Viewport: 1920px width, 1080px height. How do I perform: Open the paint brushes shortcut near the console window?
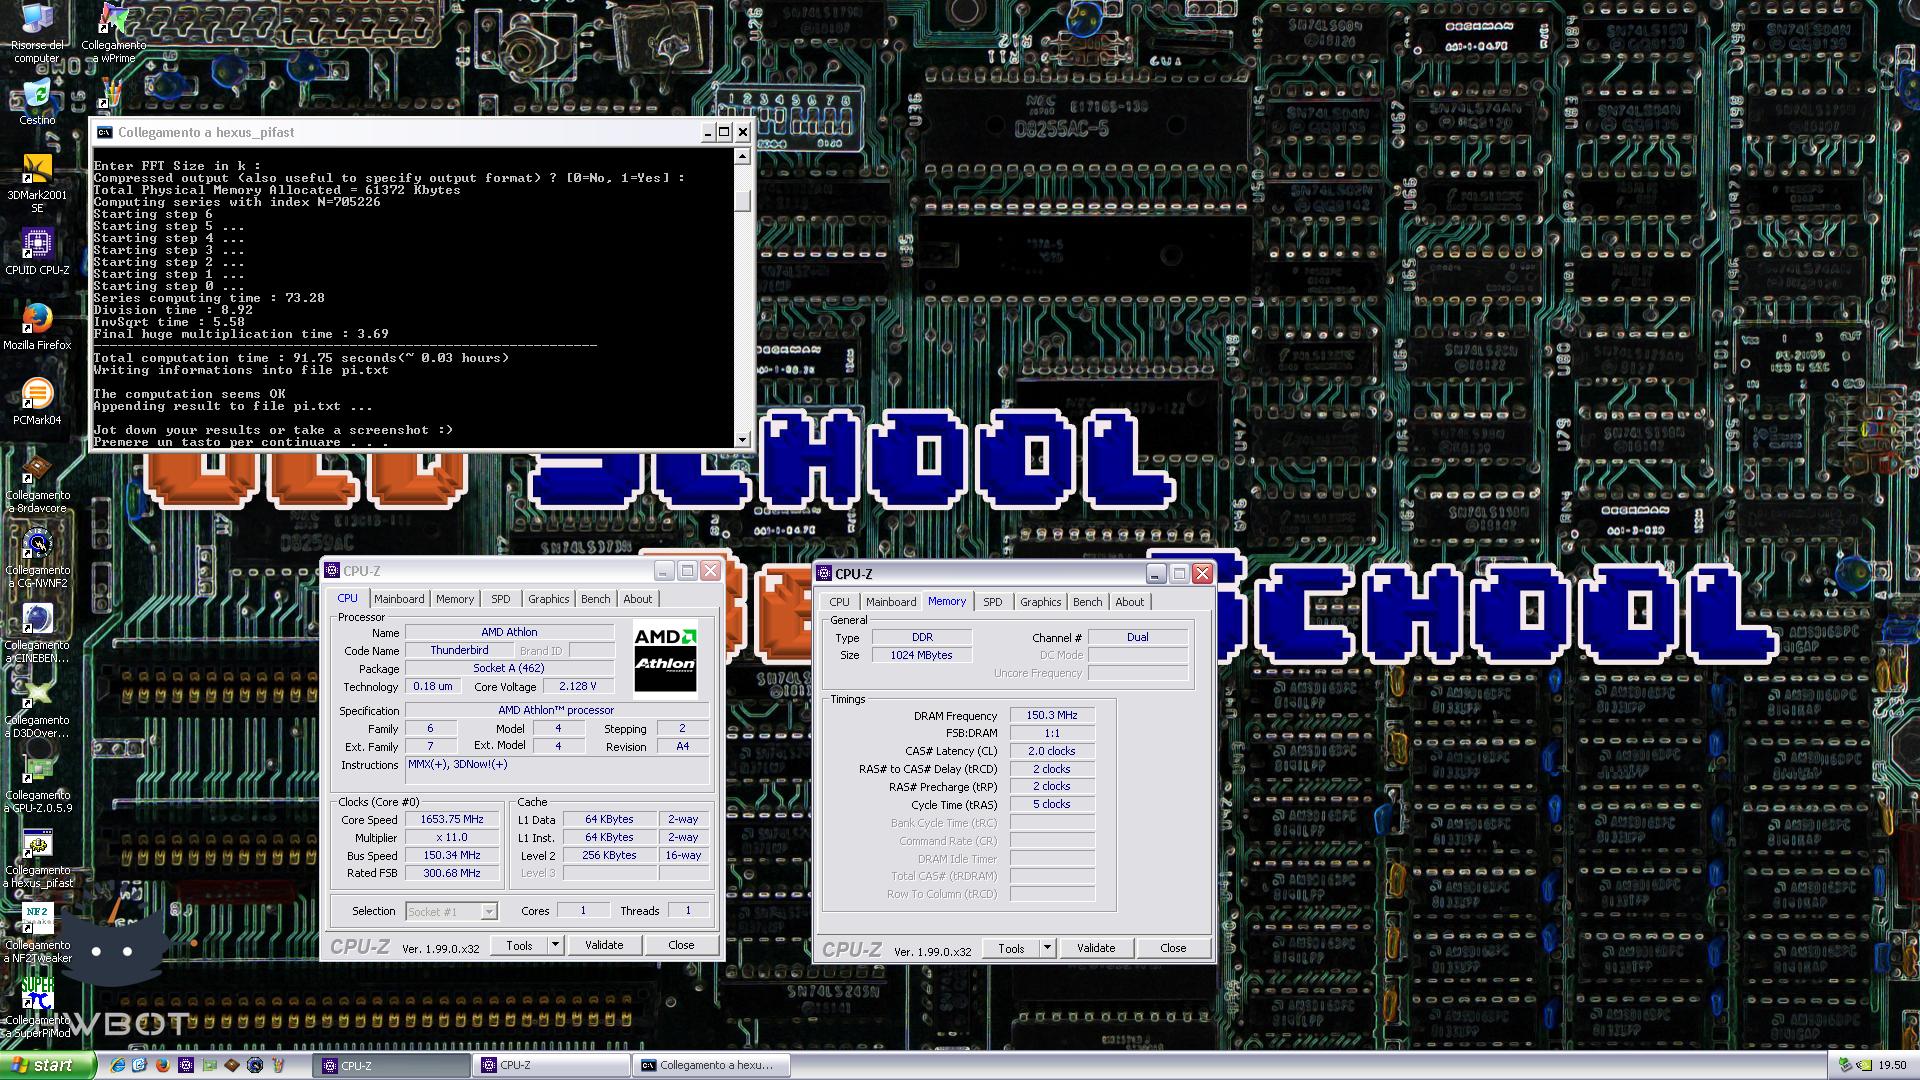(x=111, y=94)
